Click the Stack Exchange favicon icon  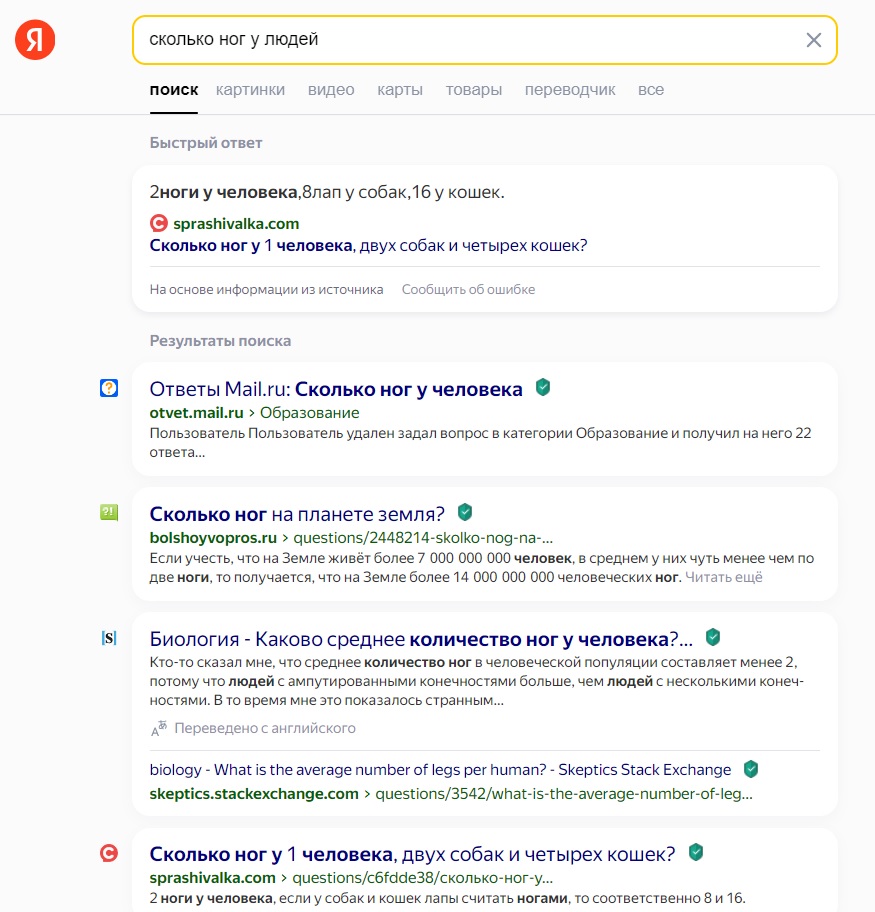coord(109,637)
